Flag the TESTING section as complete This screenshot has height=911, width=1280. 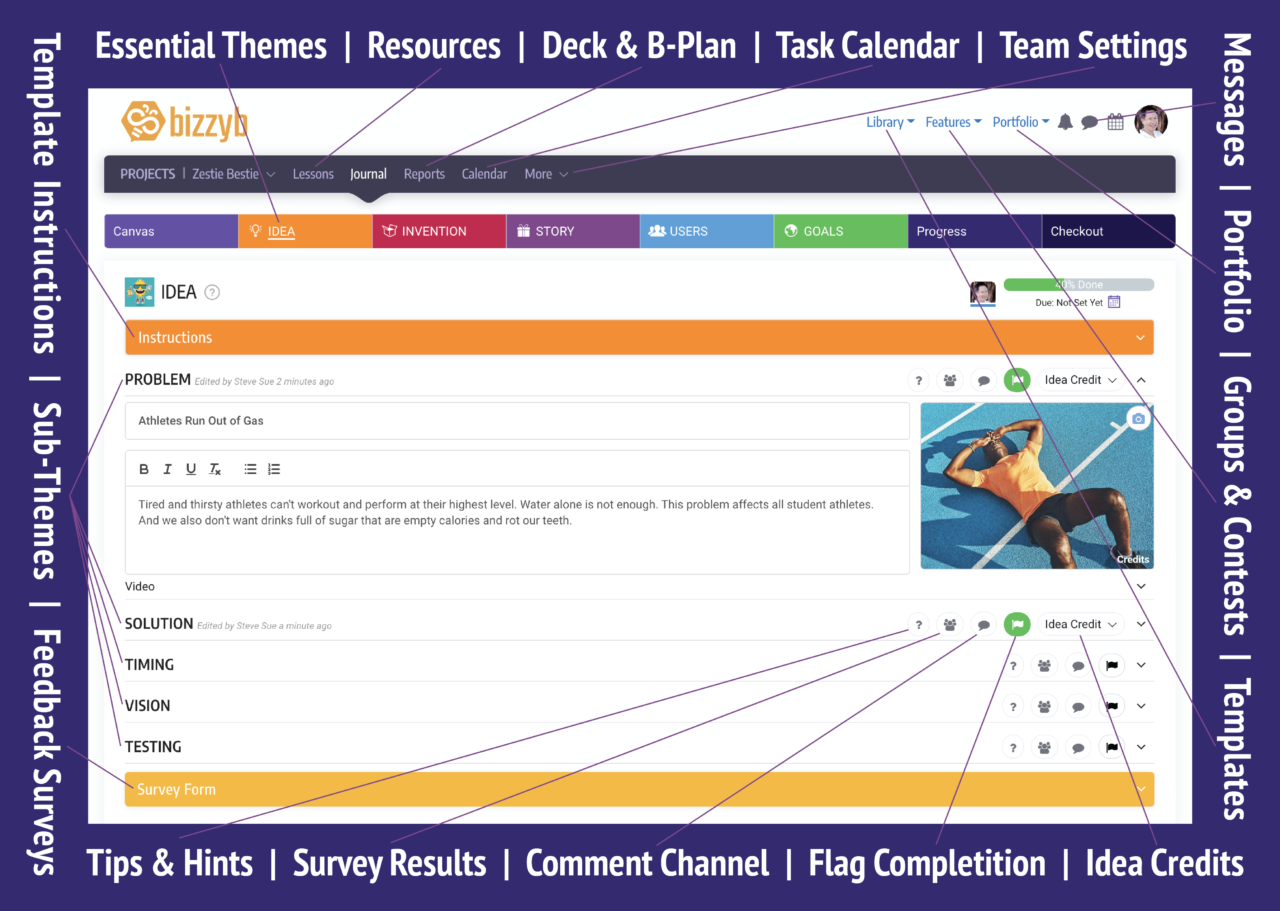point(1111,747)
